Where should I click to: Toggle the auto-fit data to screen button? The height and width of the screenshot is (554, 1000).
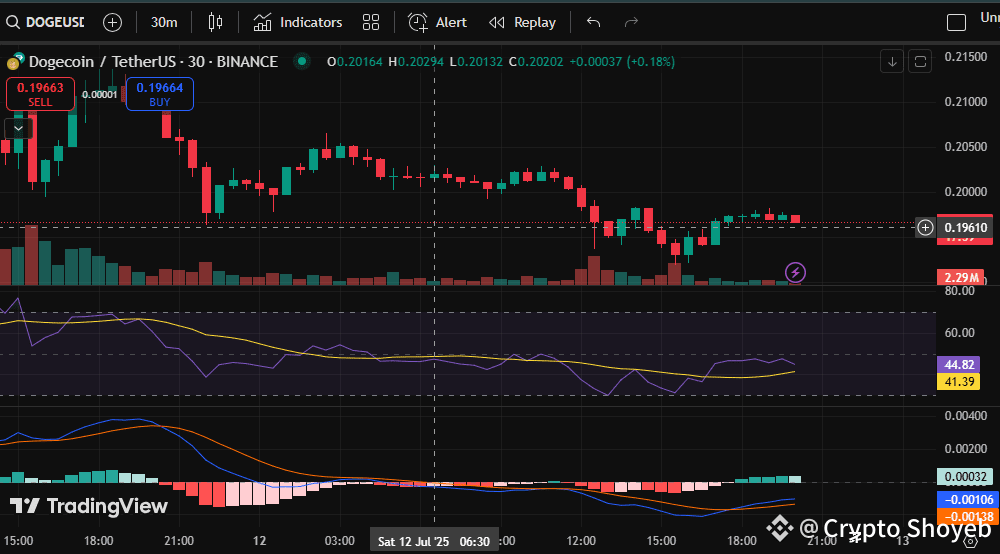(x=921, y=62)
